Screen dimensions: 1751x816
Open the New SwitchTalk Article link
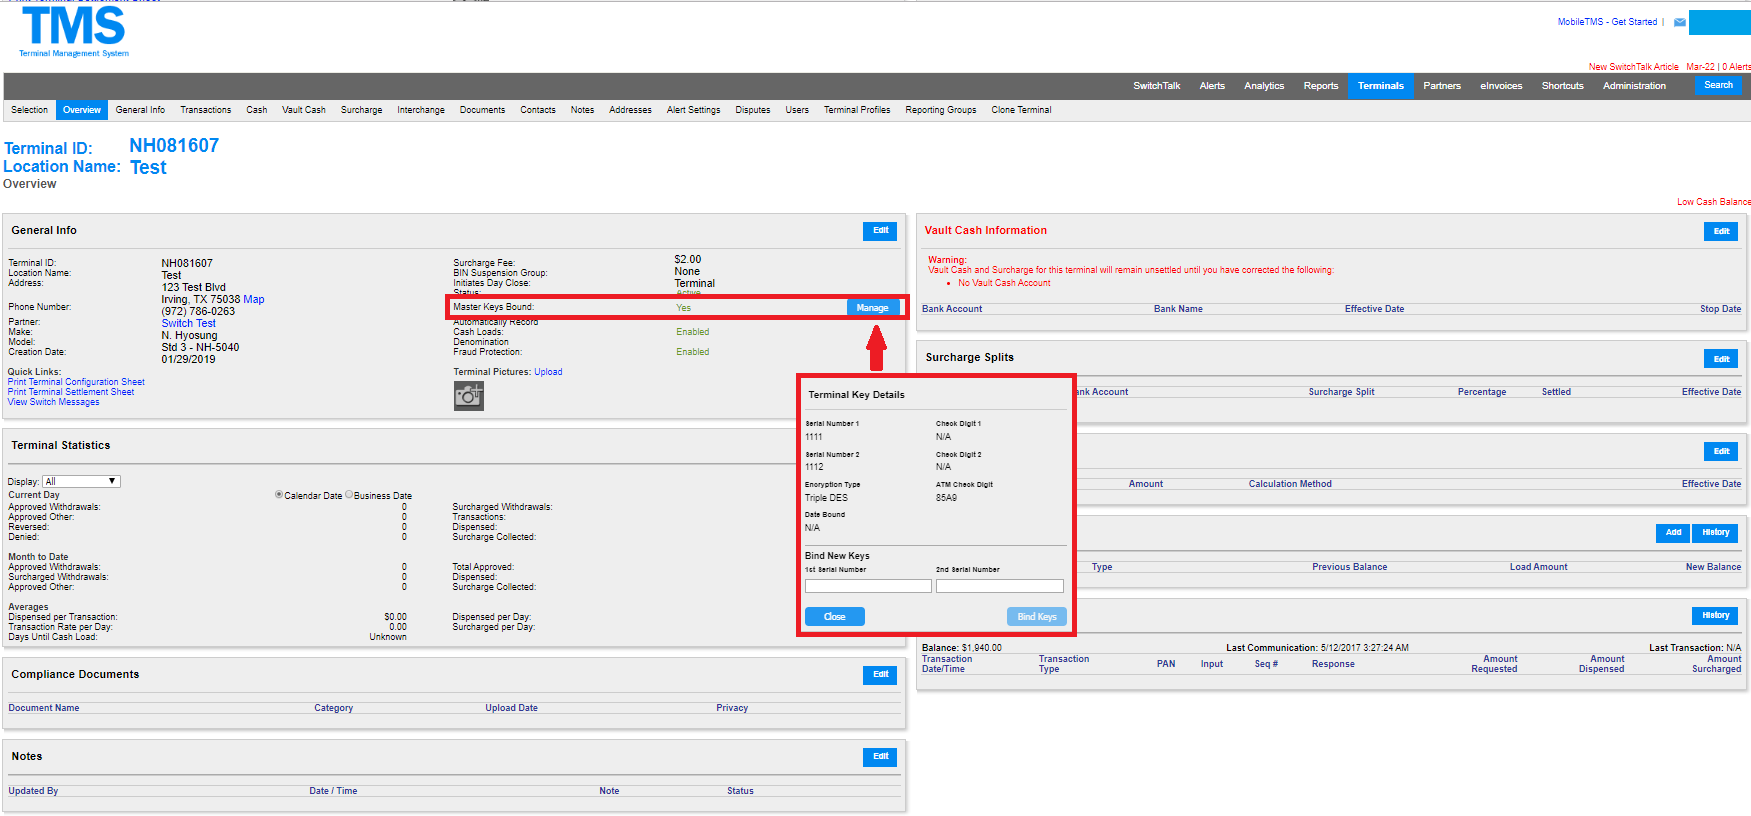[x=1634, y=67]
